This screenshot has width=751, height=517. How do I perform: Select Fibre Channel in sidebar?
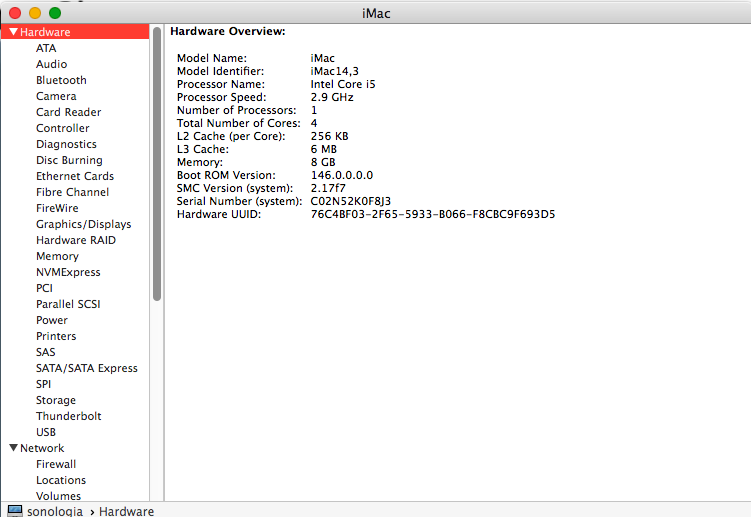pos(72,192)
